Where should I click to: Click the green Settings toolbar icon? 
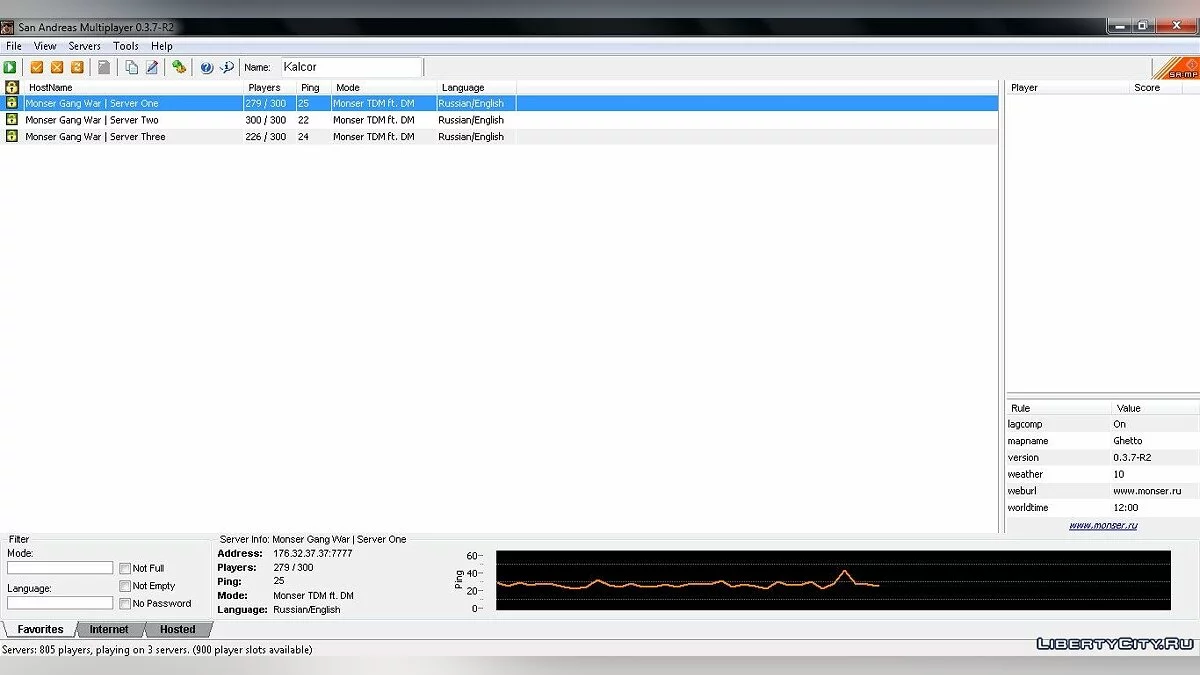(x=179, y=67)
